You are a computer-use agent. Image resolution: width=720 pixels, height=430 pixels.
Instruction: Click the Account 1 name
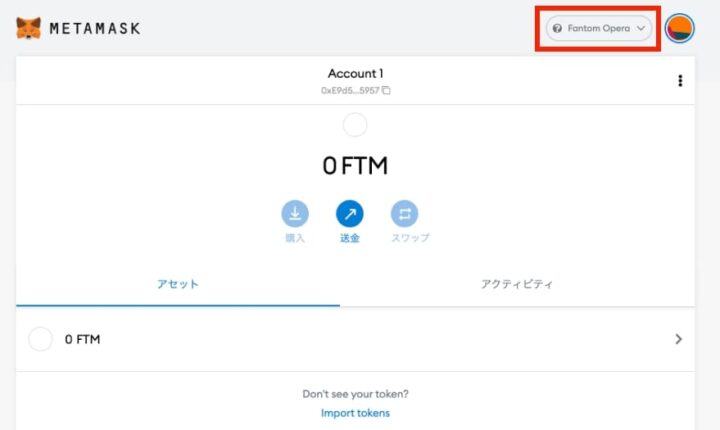(355, 74)
